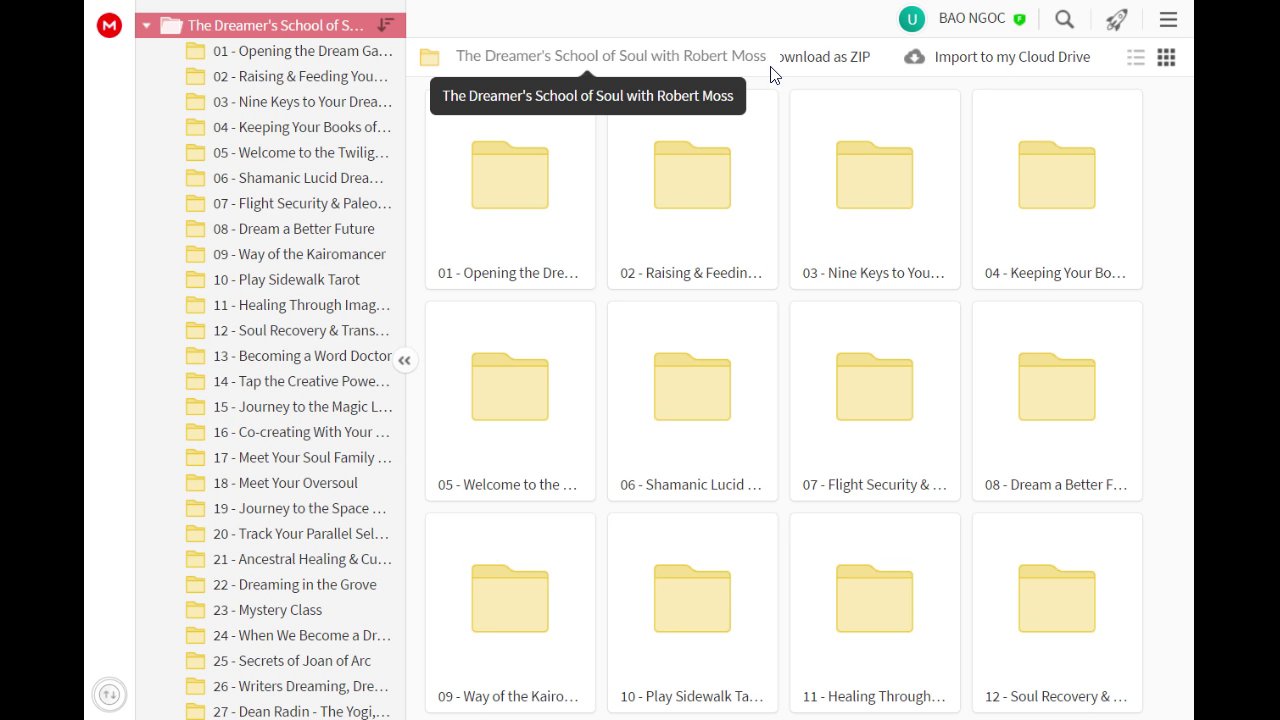Click Import to my Cloud Drive

(997, 57)
